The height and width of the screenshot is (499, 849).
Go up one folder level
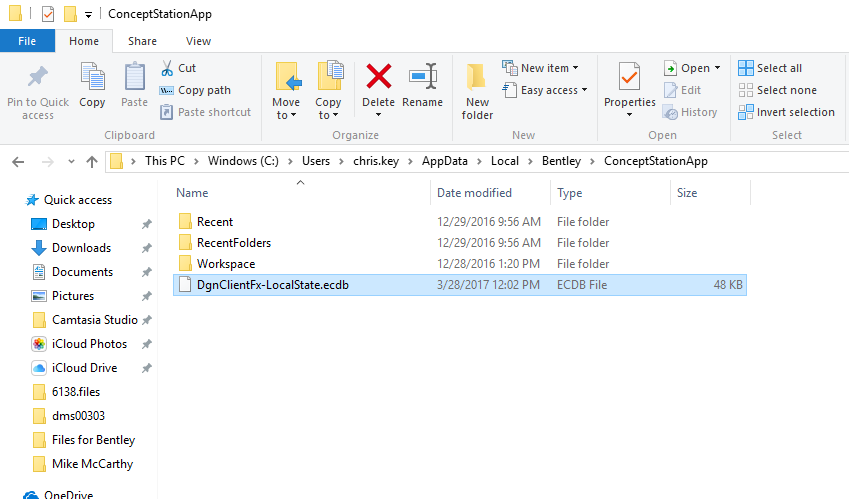(92, 161)
